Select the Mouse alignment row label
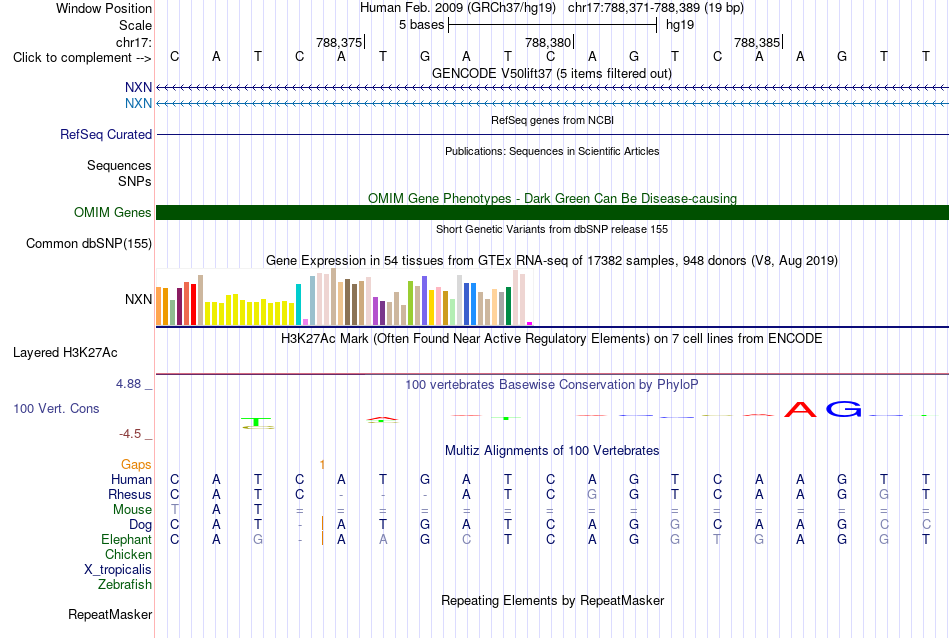This screenshot has width=950, height=638. (x=132, y=510)
